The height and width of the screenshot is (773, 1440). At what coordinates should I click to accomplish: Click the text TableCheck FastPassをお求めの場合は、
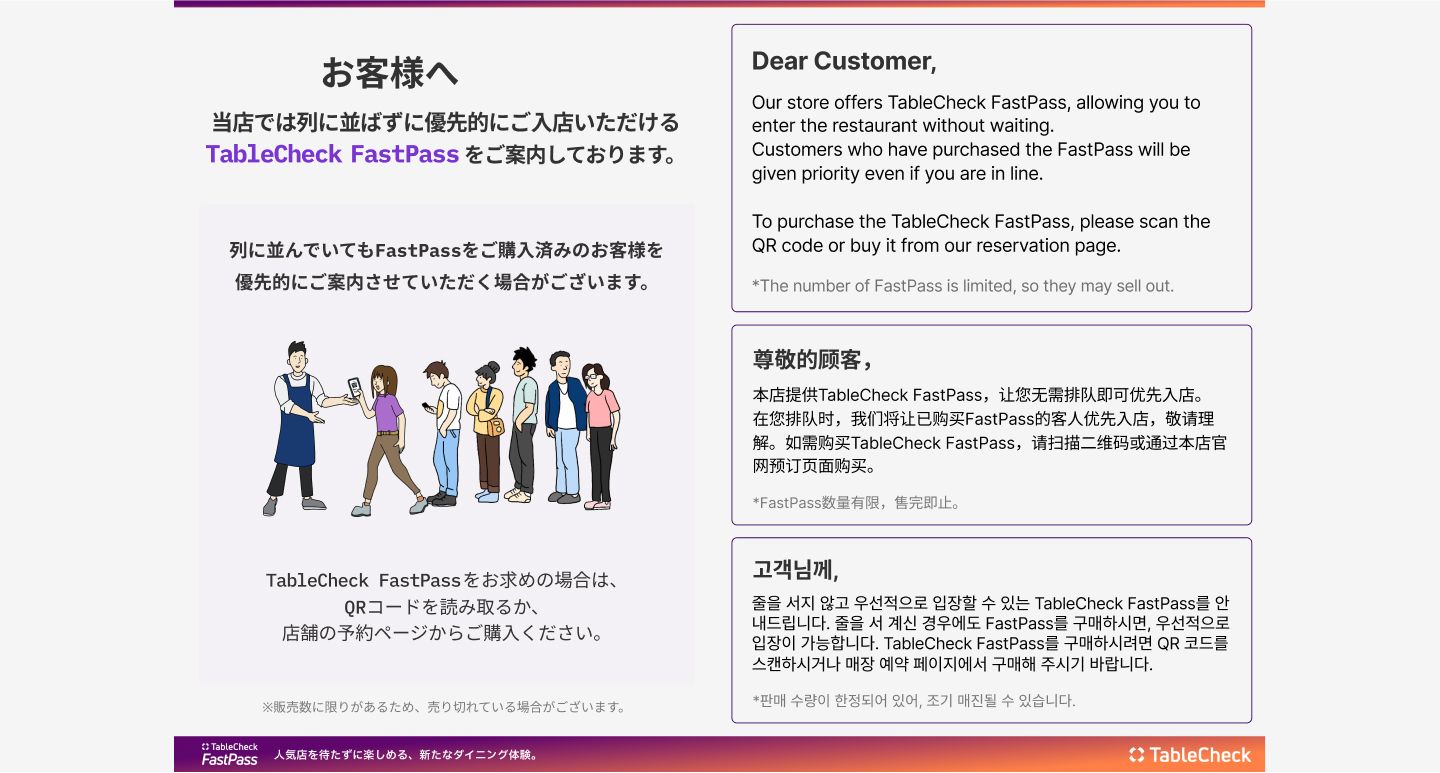click(x=444, y=580)
